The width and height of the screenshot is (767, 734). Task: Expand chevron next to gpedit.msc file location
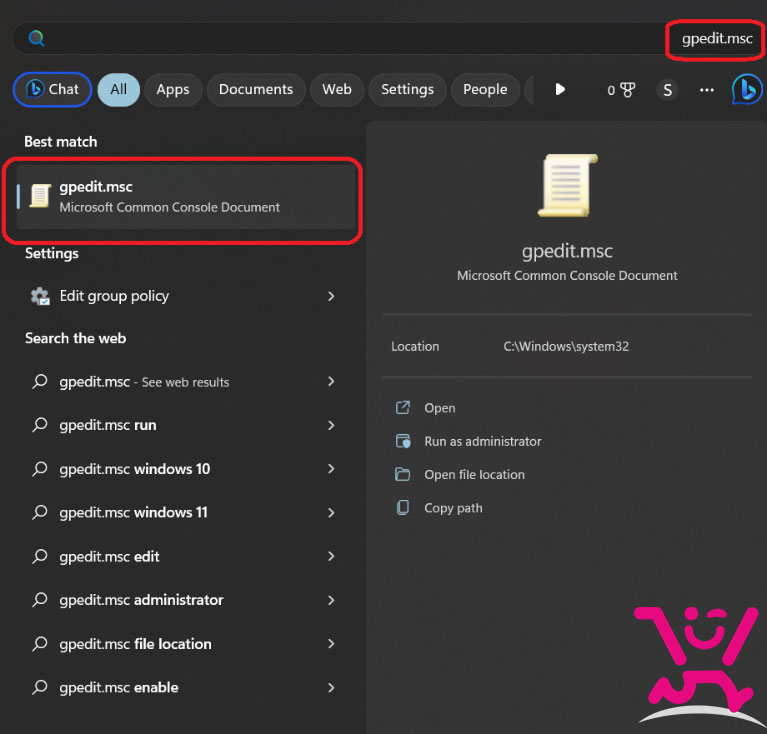[331, 644]
